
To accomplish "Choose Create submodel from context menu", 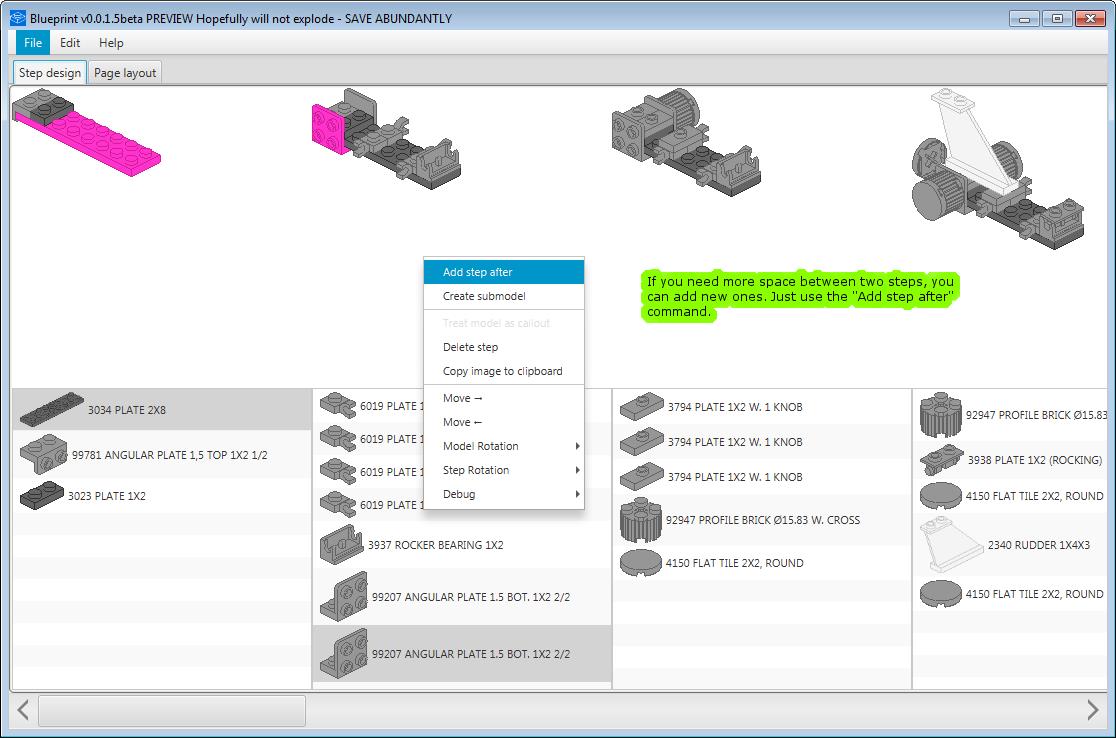I will pyautogui.click(x=504, y=296).
